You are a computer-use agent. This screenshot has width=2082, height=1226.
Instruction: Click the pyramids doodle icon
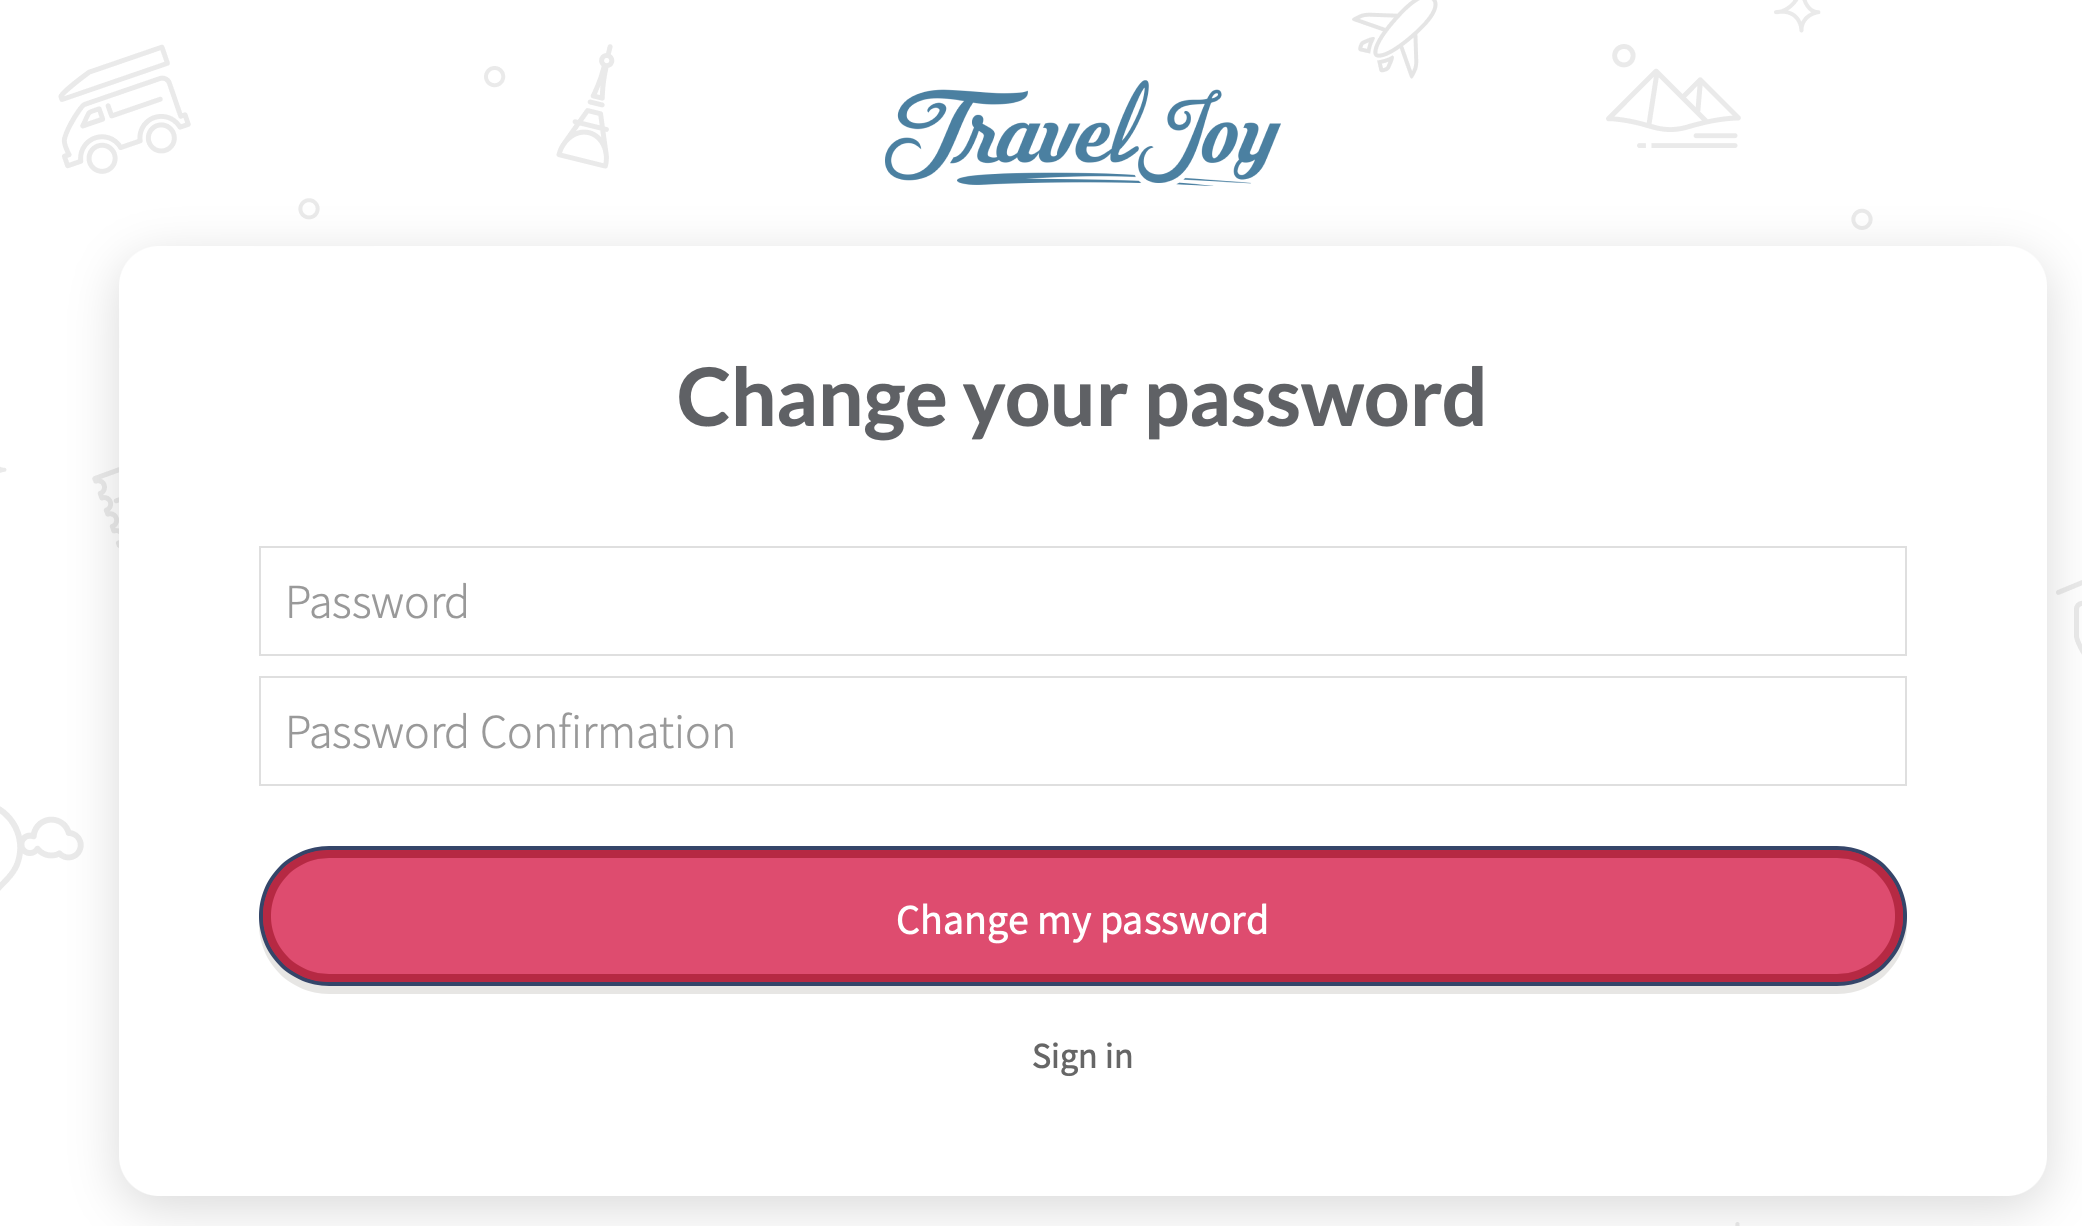1673,109
